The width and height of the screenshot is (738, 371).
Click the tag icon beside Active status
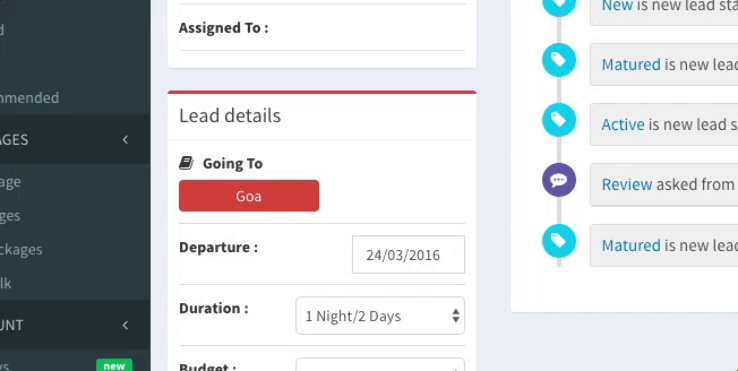click(559, 120)
